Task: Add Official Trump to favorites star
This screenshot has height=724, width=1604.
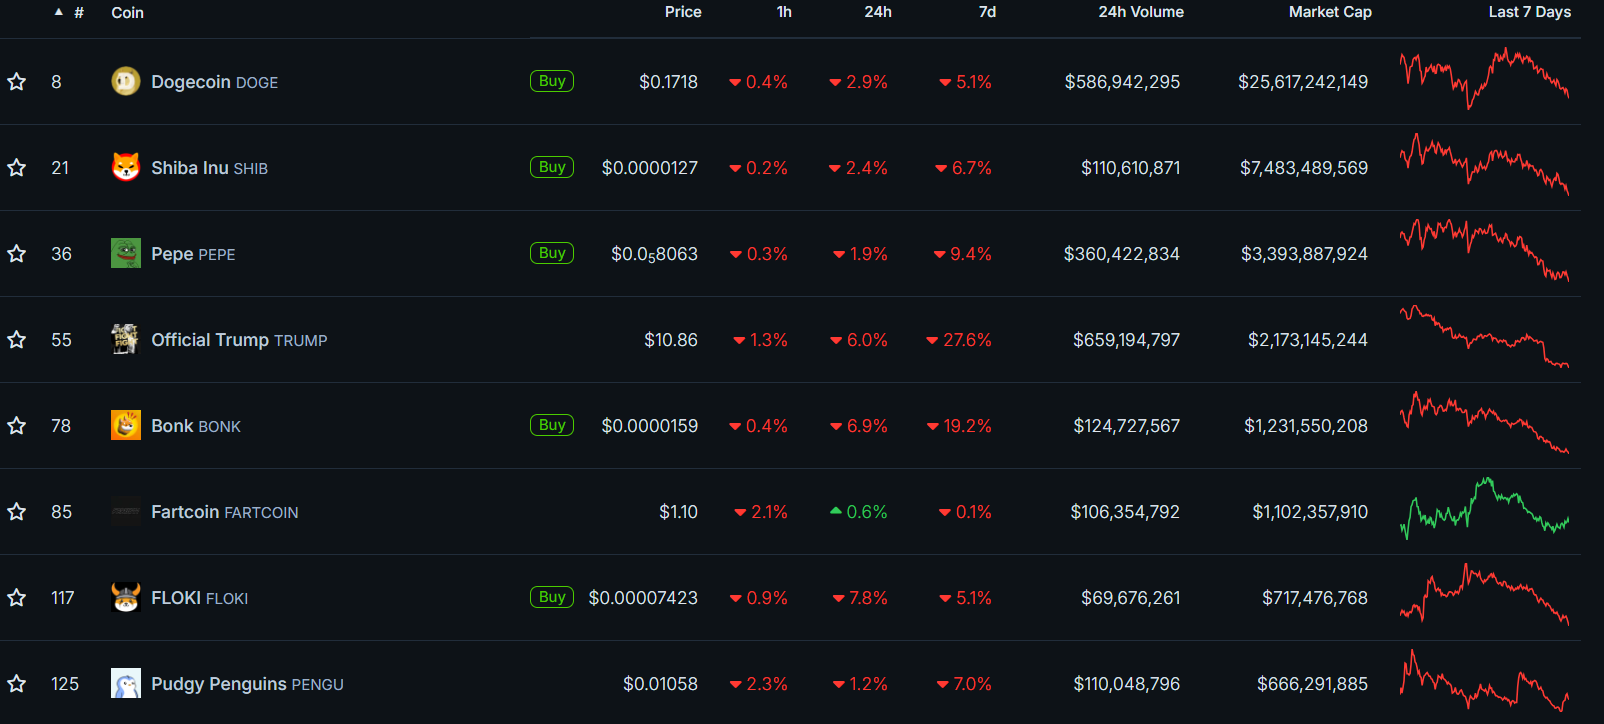Action: click(x=17, y=340)
